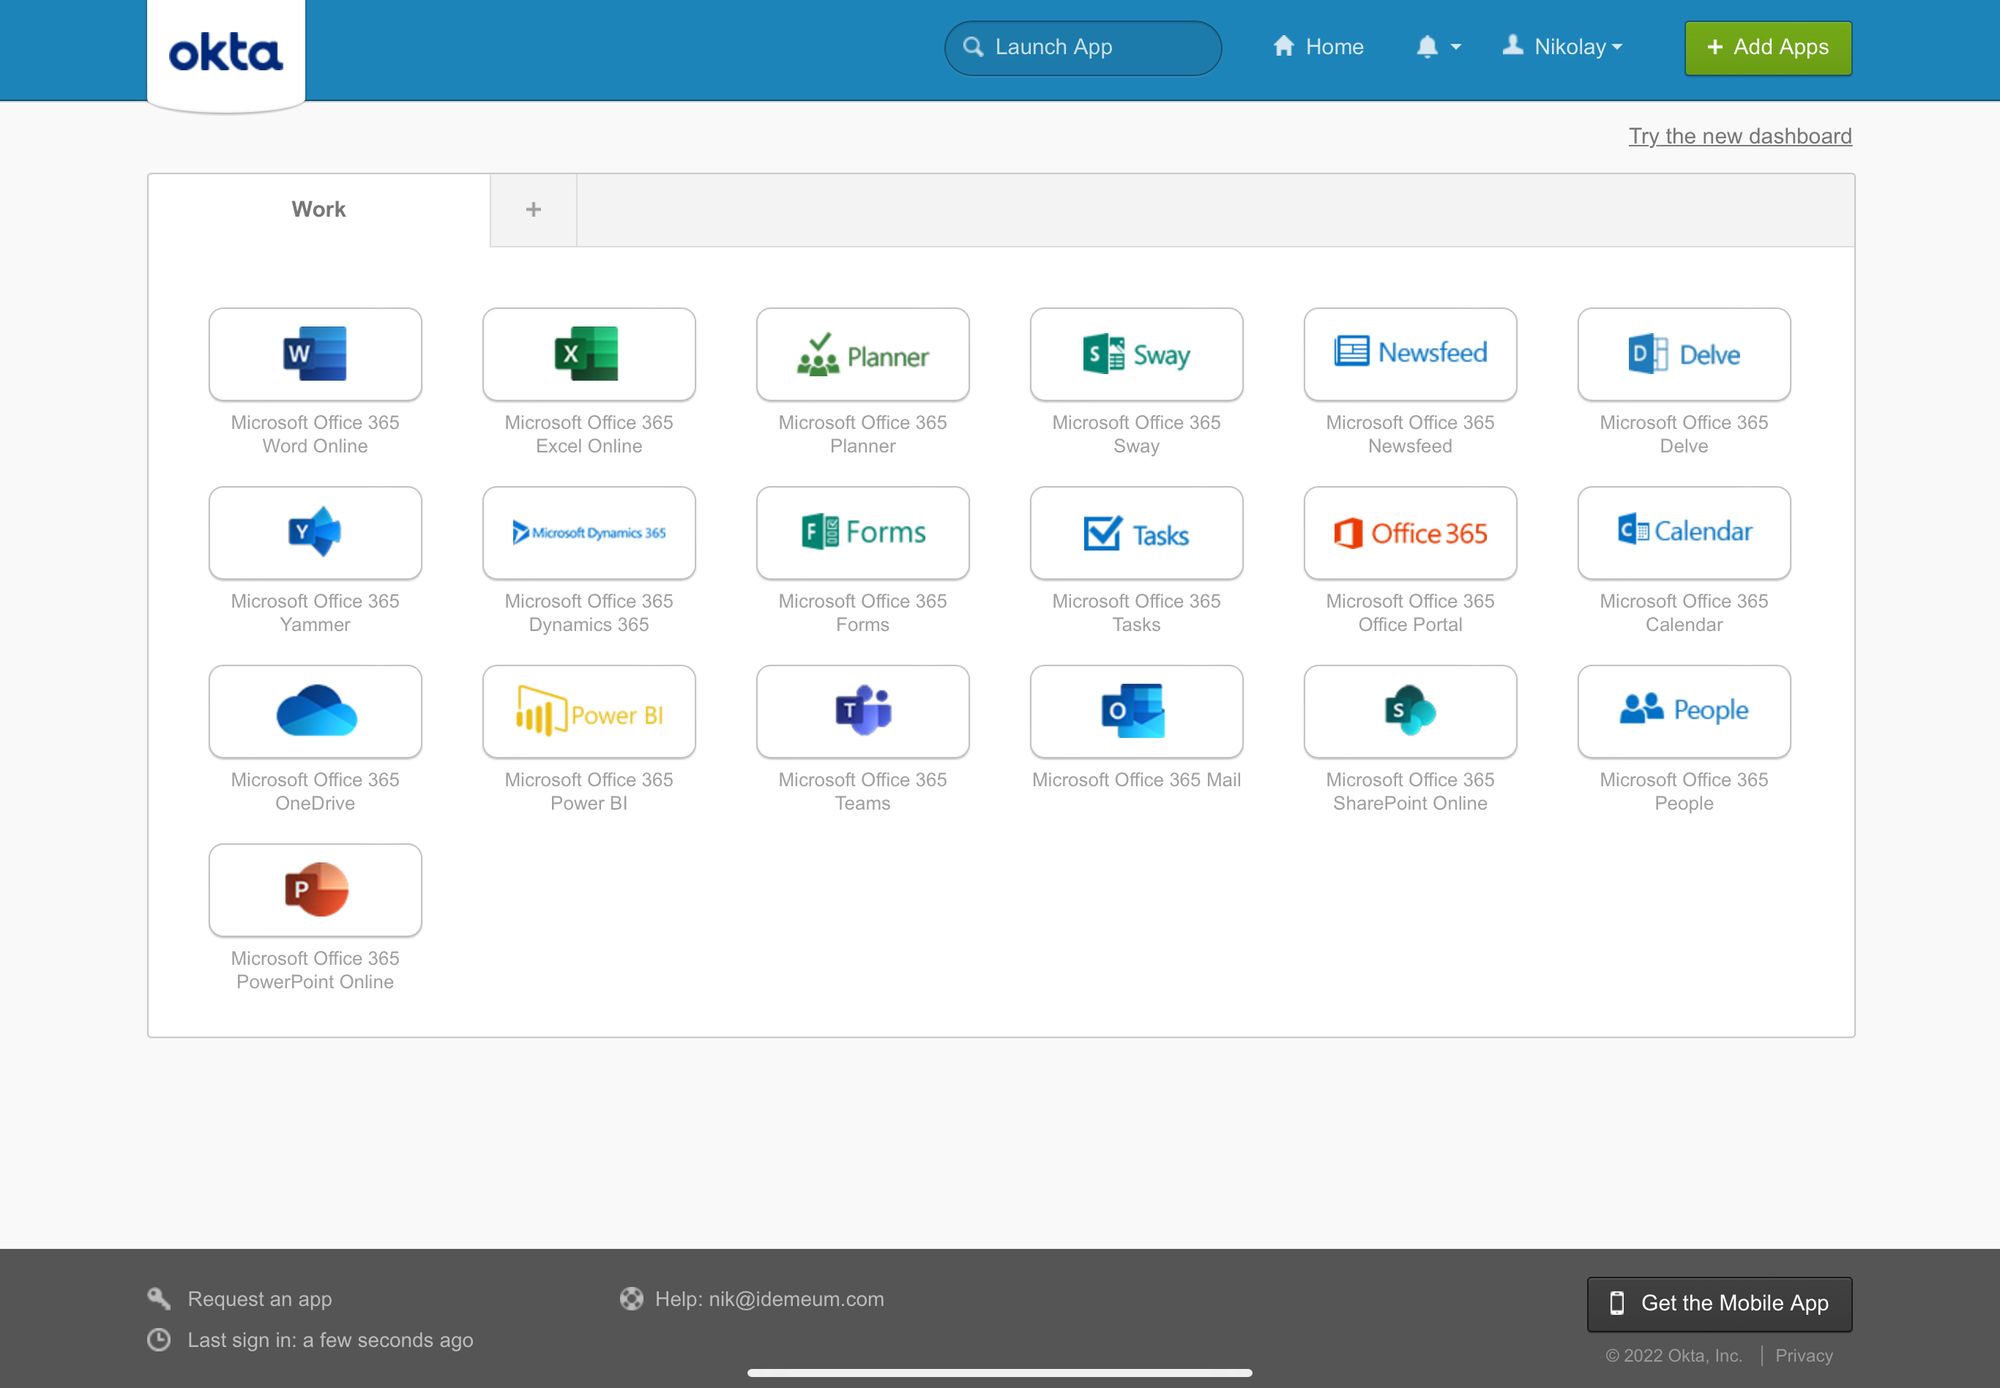Launch Excel Online app tile
Screen dimensions: 2000x1388
[x=589, y=354]
